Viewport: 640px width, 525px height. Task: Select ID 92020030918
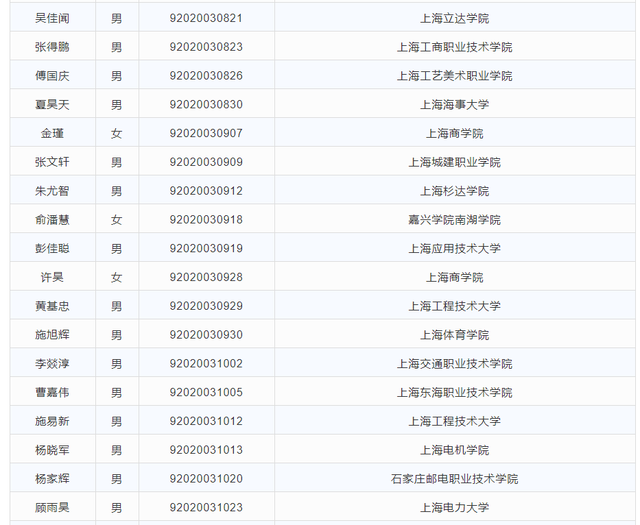click(206, 220)
